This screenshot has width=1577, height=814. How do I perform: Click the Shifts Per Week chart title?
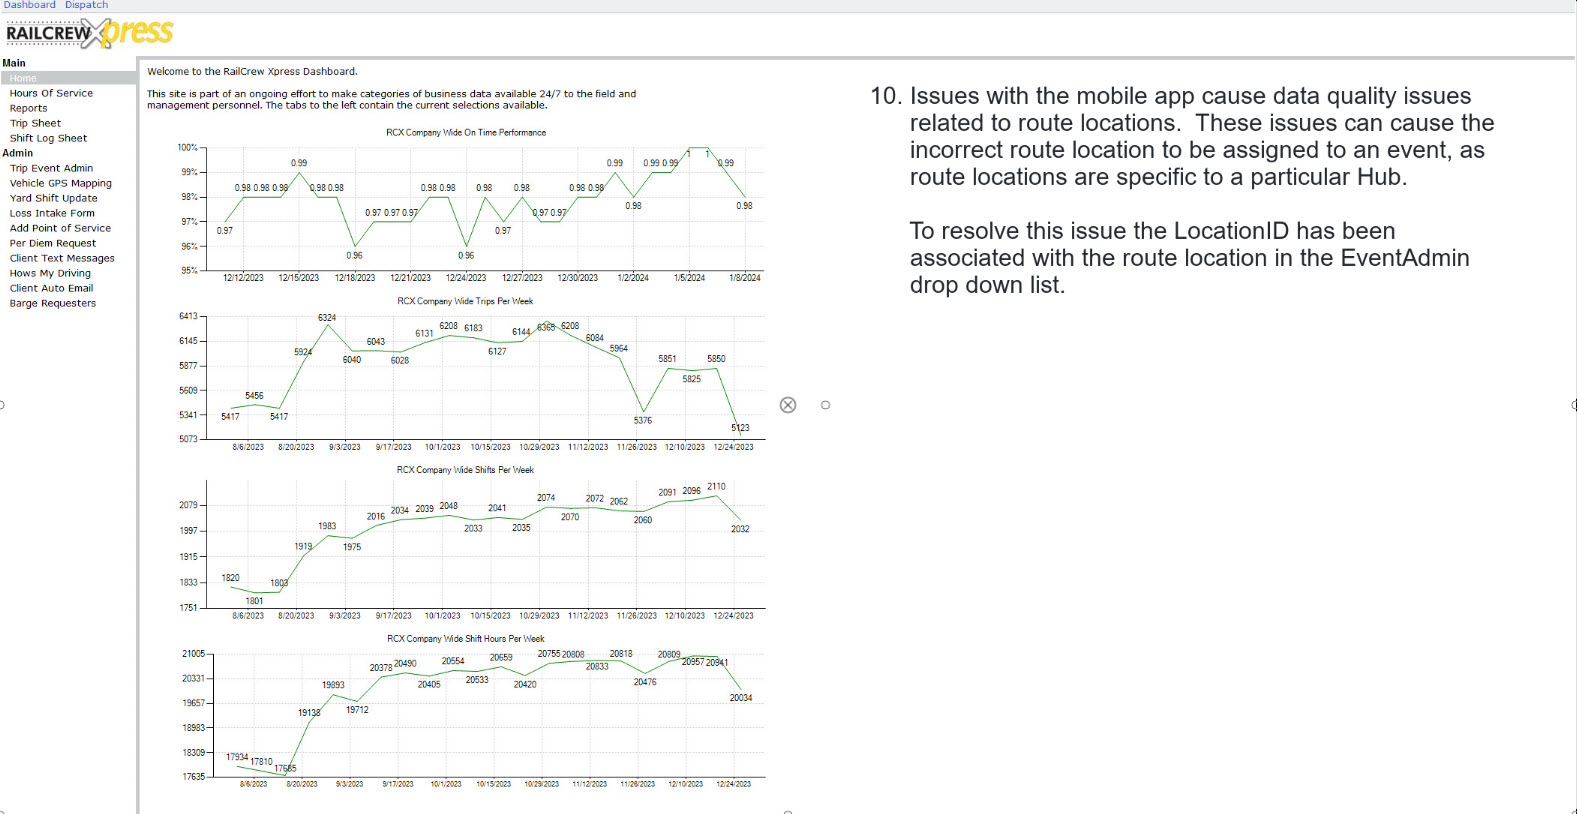465,470
